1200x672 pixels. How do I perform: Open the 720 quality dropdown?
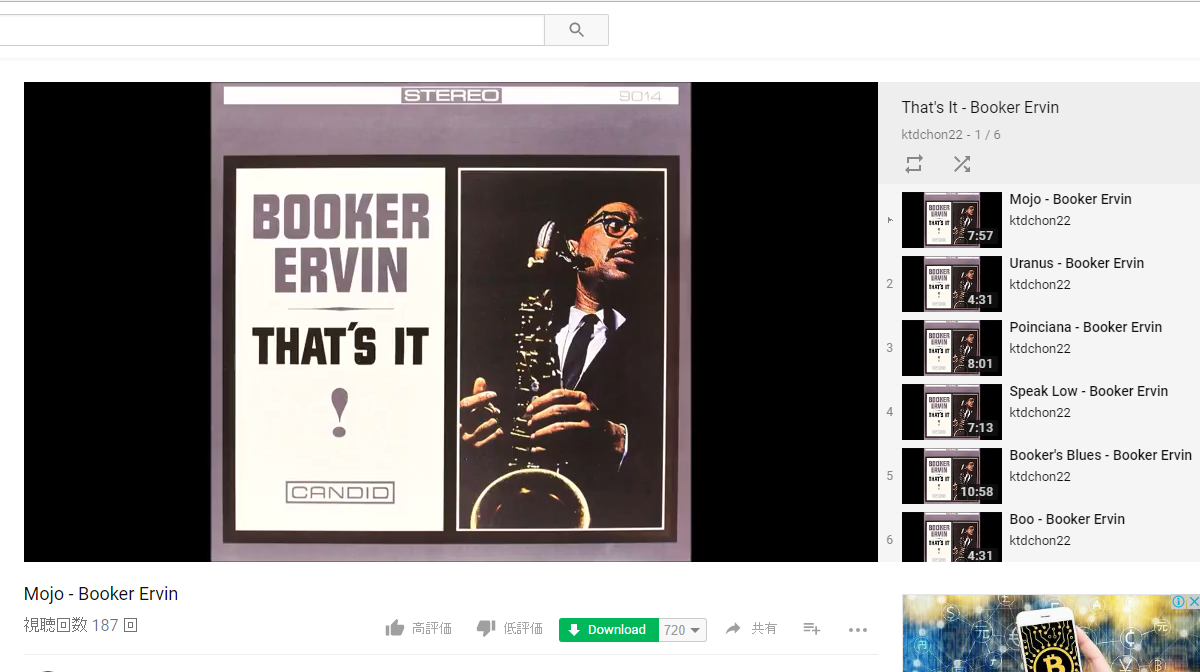[x=683, y=630]
